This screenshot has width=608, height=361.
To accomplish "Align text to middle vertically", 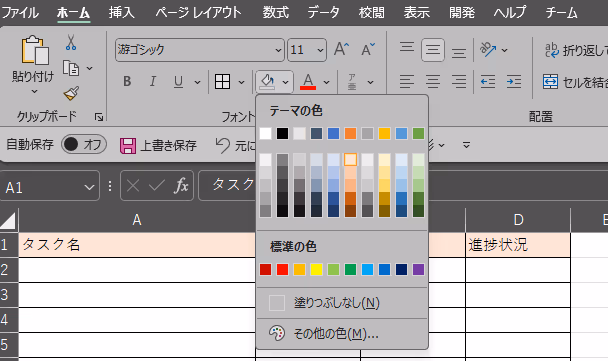I will click(x=433, y=50).
